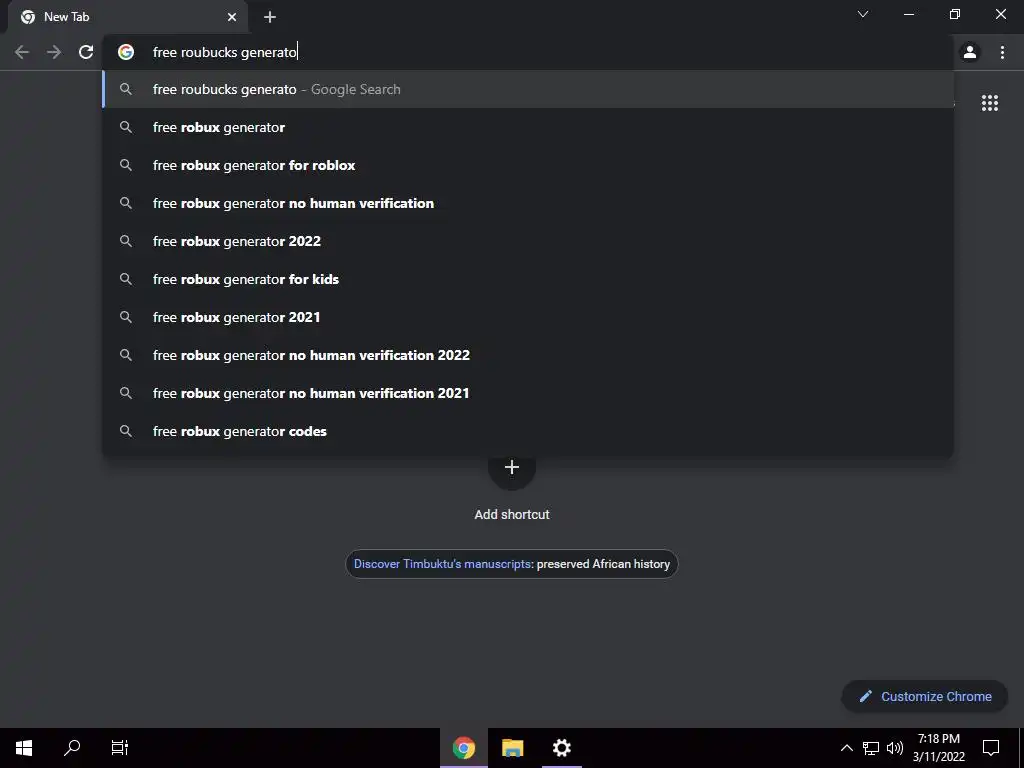Click the Google logo in address bar
The height and width of the screenshot is (768, 1024).
126,52
